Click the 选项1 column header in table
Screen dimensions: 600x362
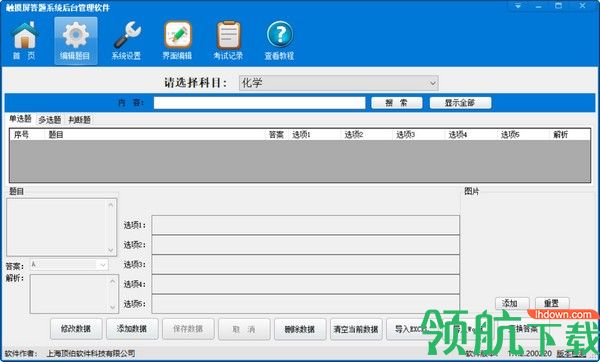click(315, 135)
